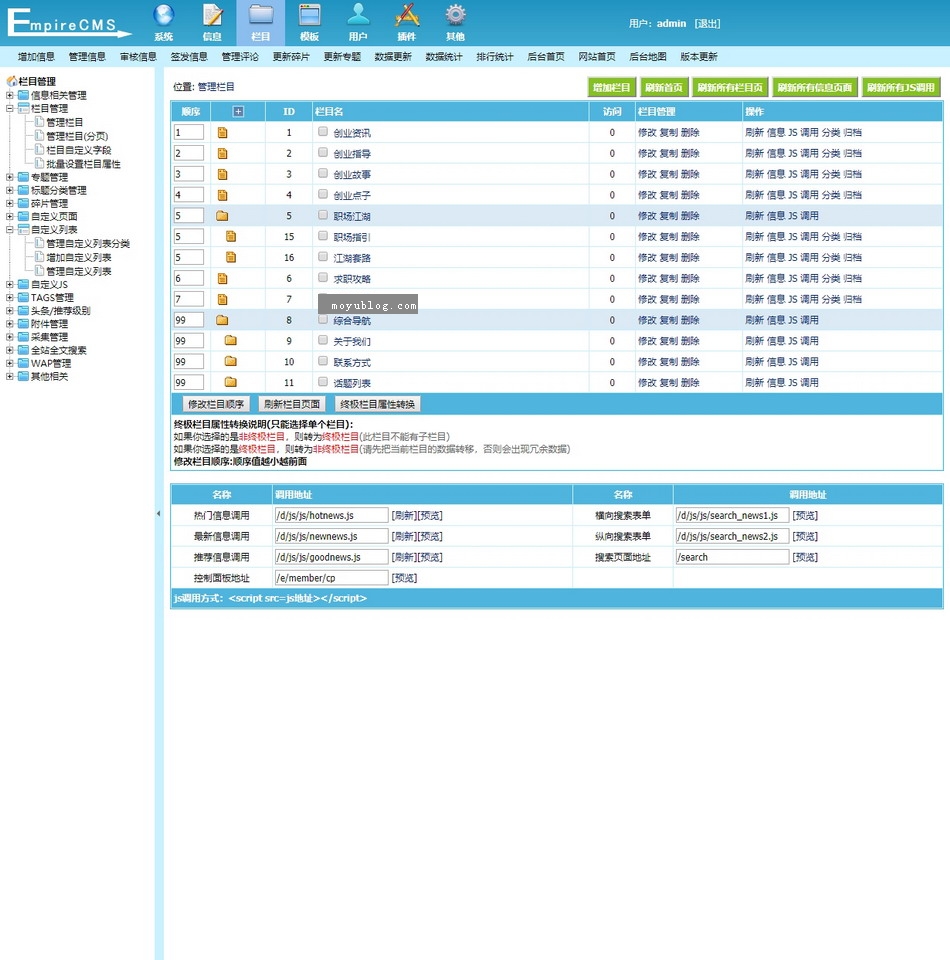Open 批量设置栏目属性 in the left tree

[x=83, y=163]
